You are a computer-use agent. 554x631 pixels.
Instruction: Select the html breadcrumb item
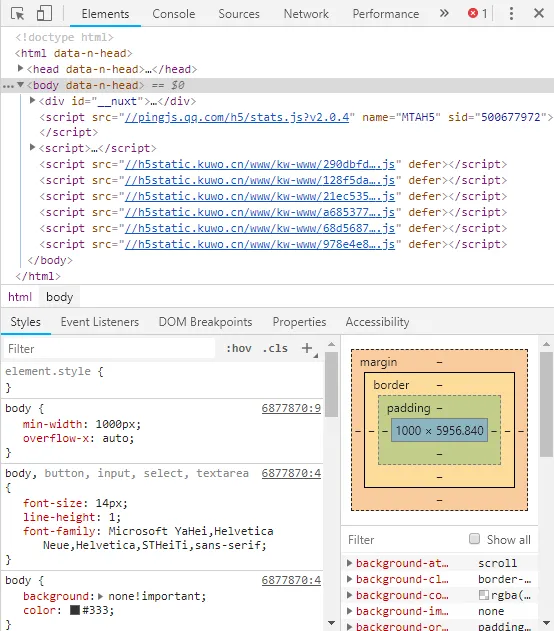tap(20, 297)
